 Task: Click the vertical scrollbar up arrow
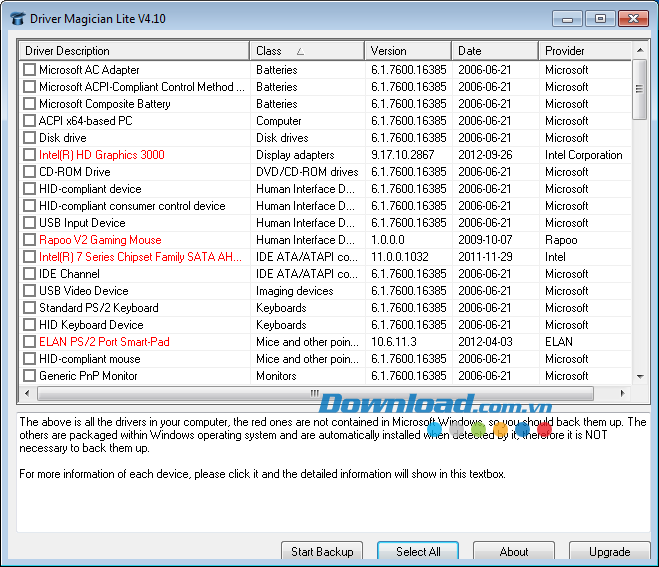point(640,50)
